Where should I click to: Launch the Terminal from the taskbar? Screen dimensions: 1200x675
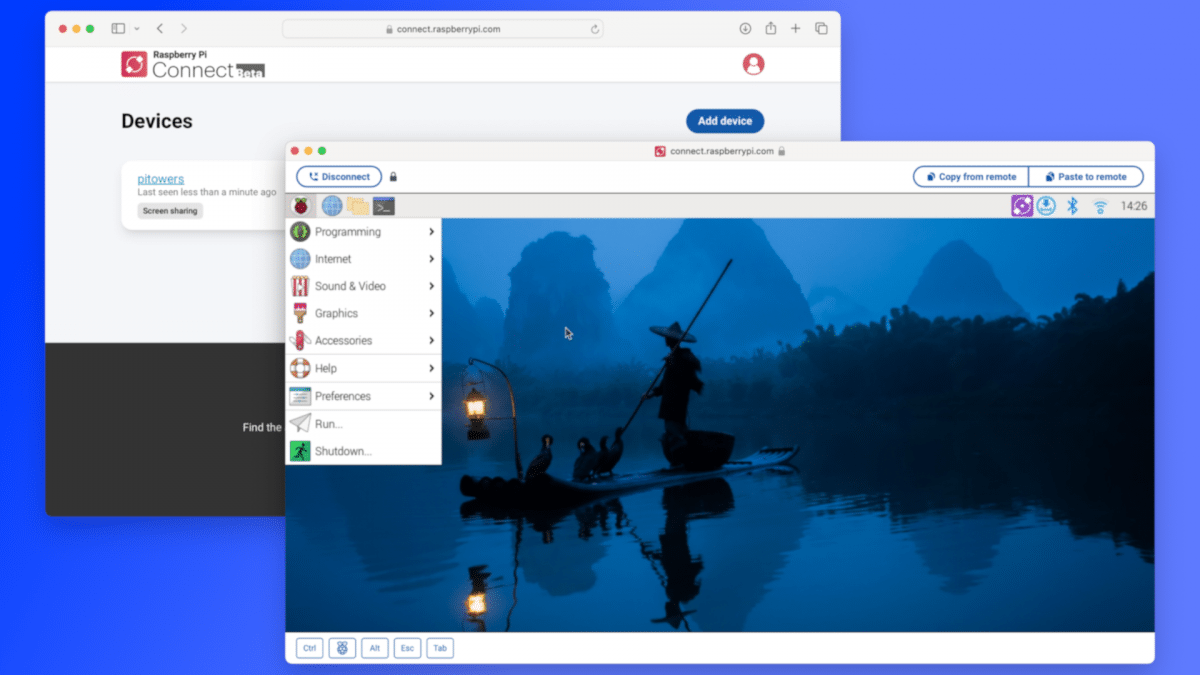(x=384, y=206)
